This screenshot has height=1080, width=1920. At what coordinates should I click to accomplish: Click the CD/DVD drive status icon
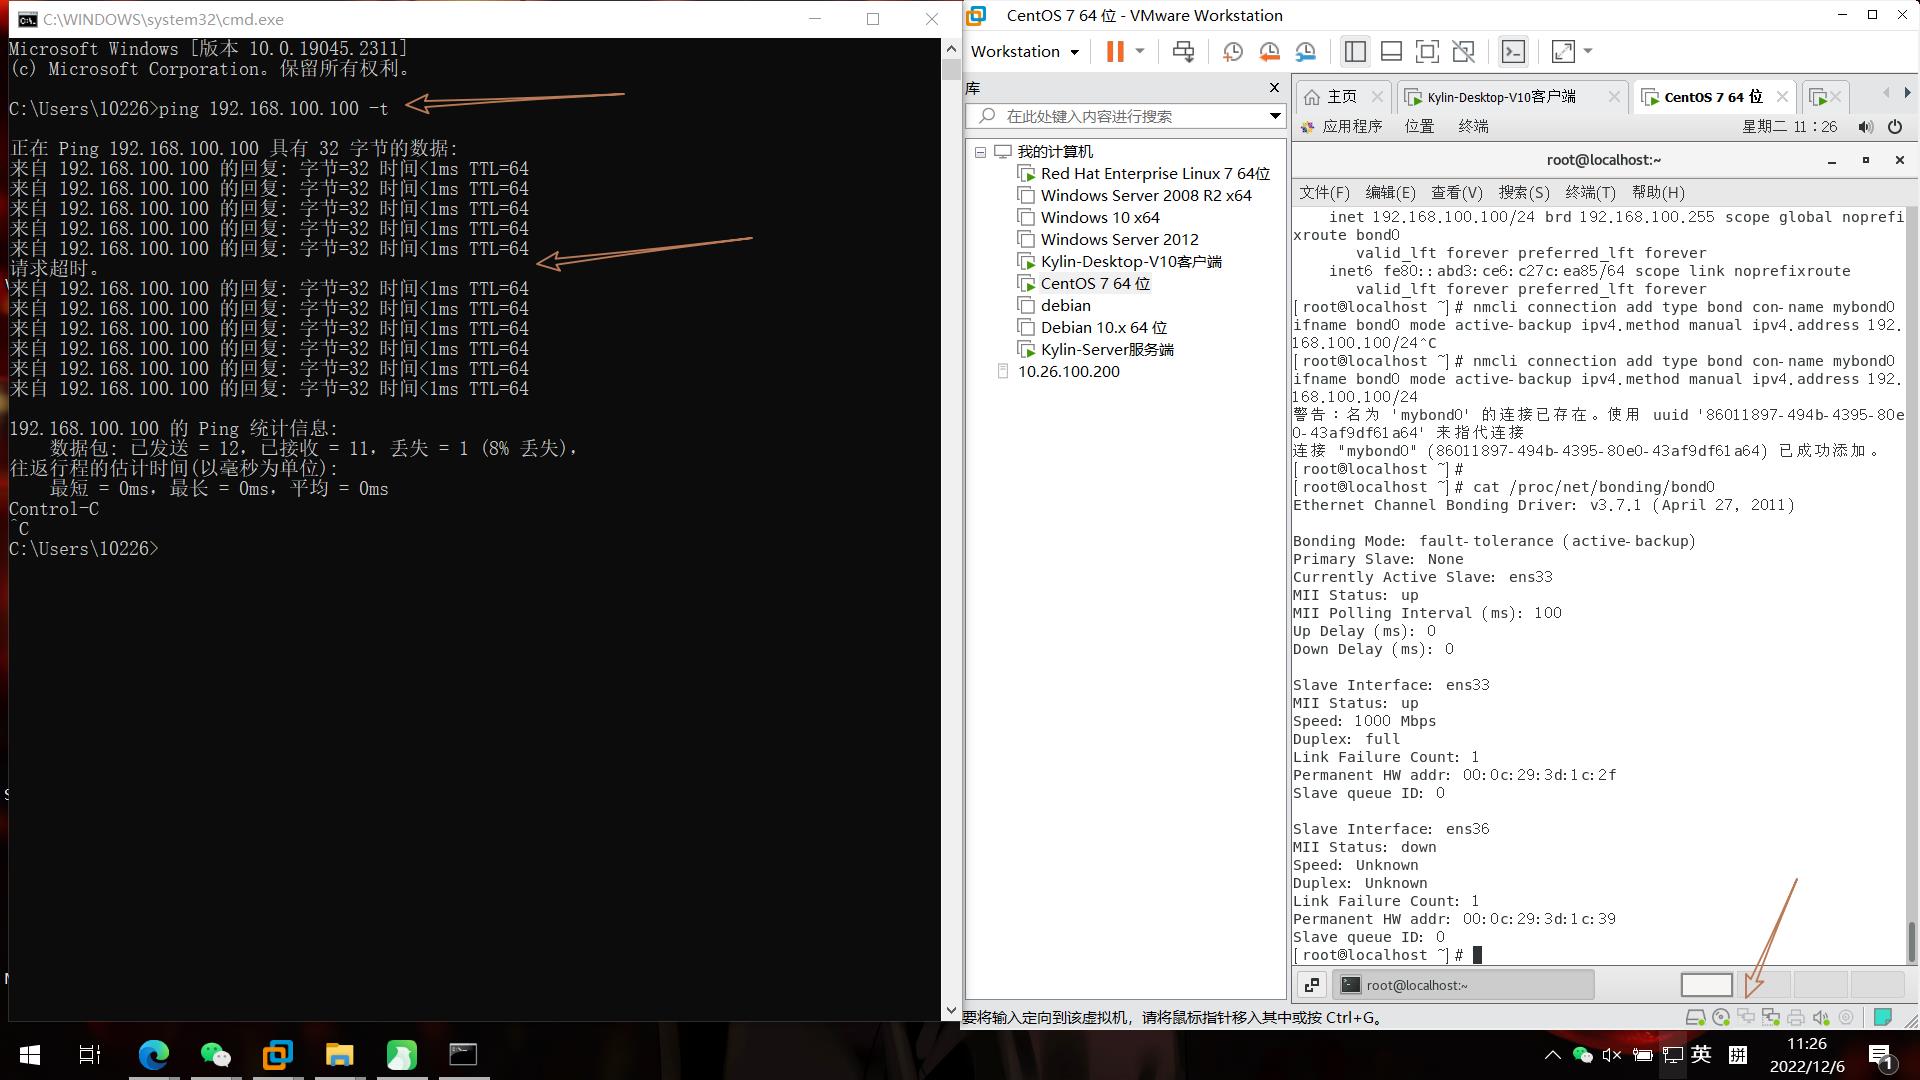(x=1721, y=1018)
